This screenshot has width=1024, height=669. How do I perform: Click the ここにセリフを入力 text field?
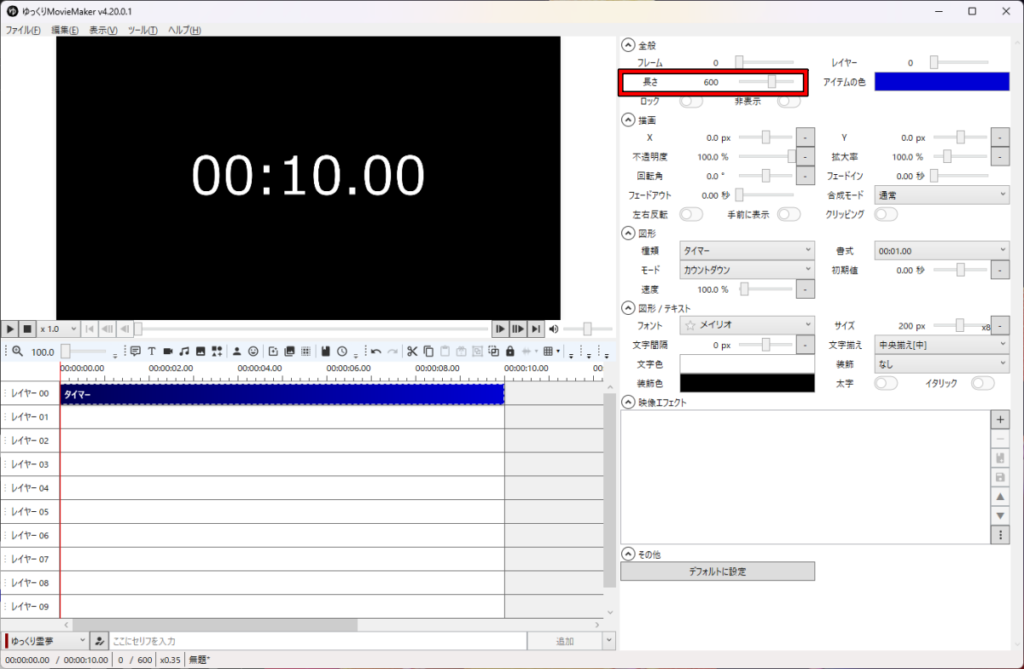pyautogui.click(x=318, y=641)
